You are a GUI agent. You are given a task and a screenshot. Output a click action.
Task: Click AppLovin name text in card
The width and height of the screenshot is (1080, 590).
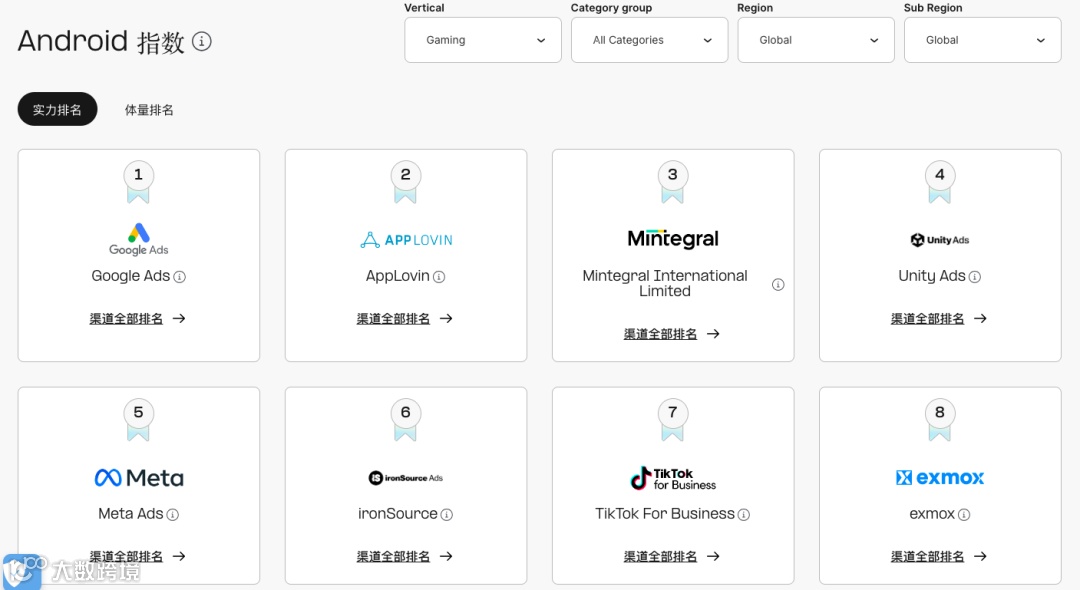[397, 276]
